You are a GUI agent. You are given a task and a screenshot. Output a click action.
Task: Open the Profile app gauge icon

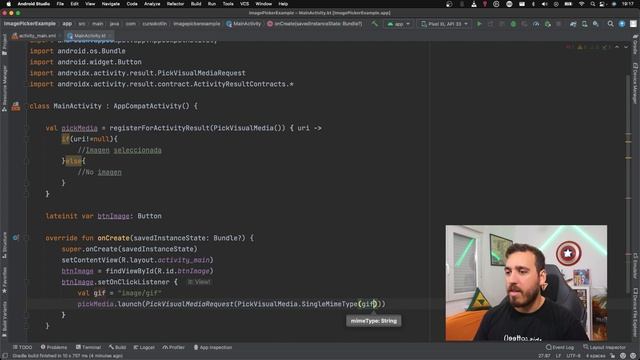click(536, 24)
